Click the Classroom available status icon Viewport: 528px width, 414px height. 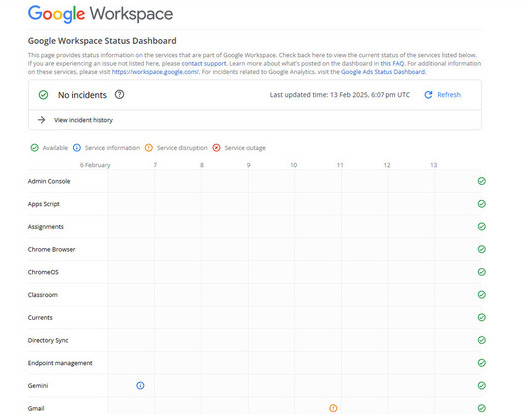[482, 295]
